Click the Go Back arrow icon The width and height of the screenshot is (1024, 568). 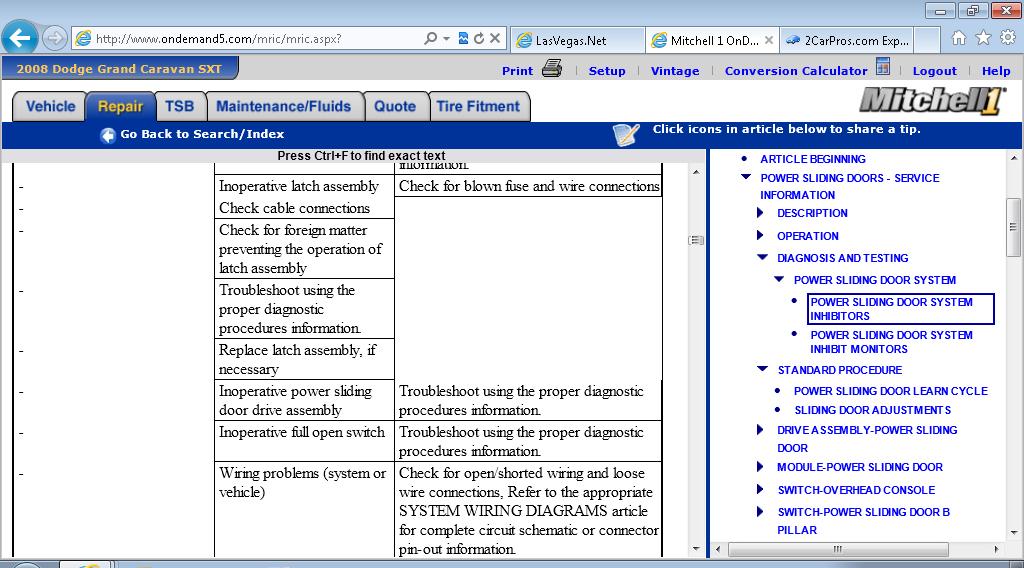[108, 135]
